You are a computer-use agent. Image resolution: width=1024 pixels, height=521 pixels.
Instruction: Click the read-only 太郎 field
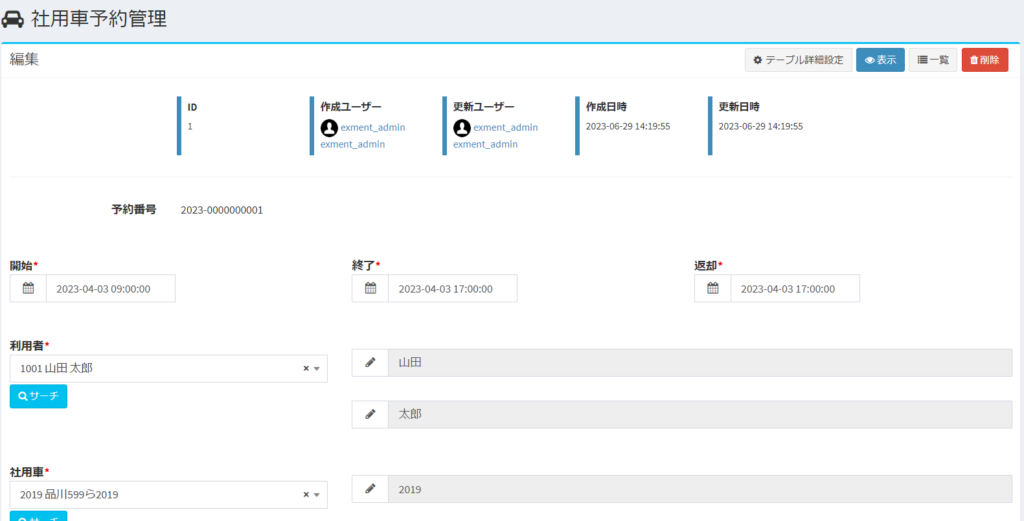(700, 414)
